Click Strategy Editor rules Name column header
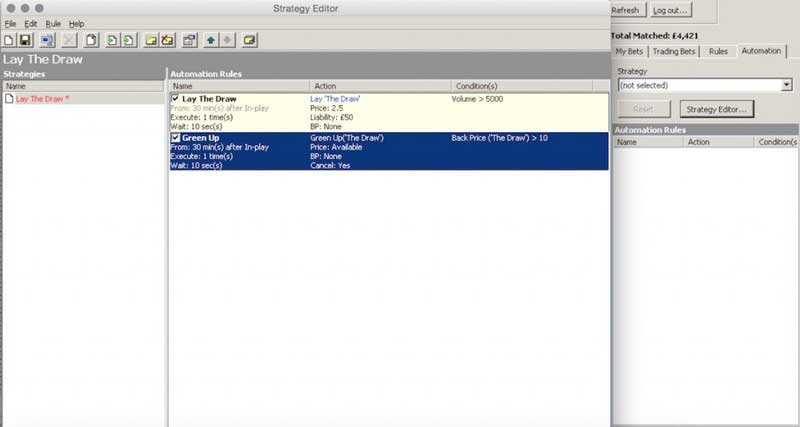The height and width of the screenshot is (427, 800). point(239,86)
